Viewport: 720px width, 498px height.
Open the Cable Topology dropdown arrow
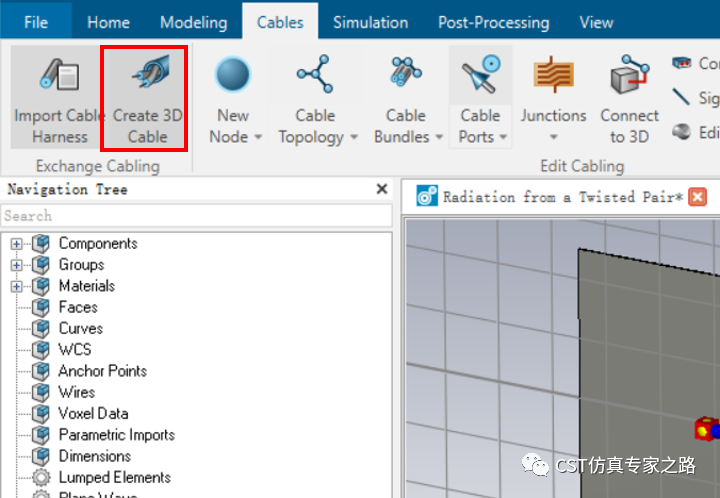352,137
